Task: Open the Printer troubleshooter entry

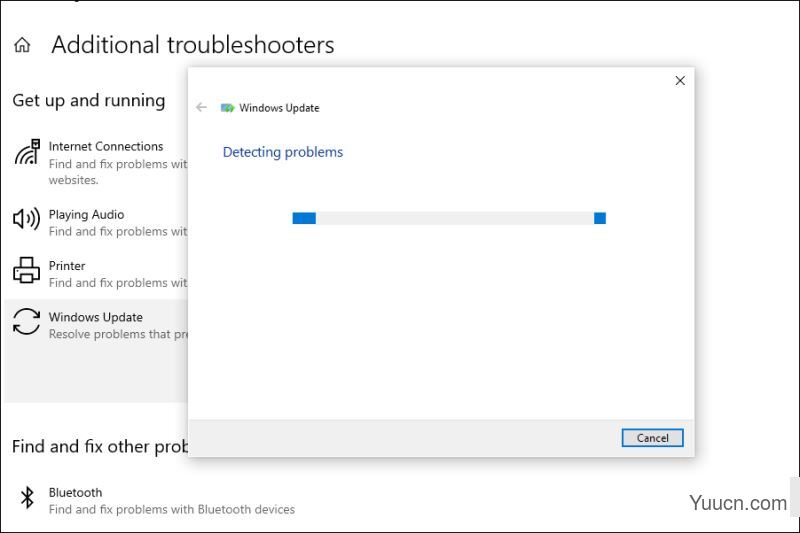Action: click(x=67, y=266)
